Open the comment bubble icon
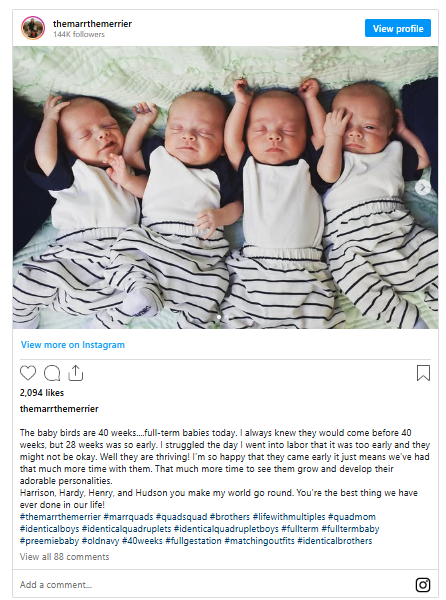This screenshot has height=600, width=446. pyautogui.click(x=52, y=373)
